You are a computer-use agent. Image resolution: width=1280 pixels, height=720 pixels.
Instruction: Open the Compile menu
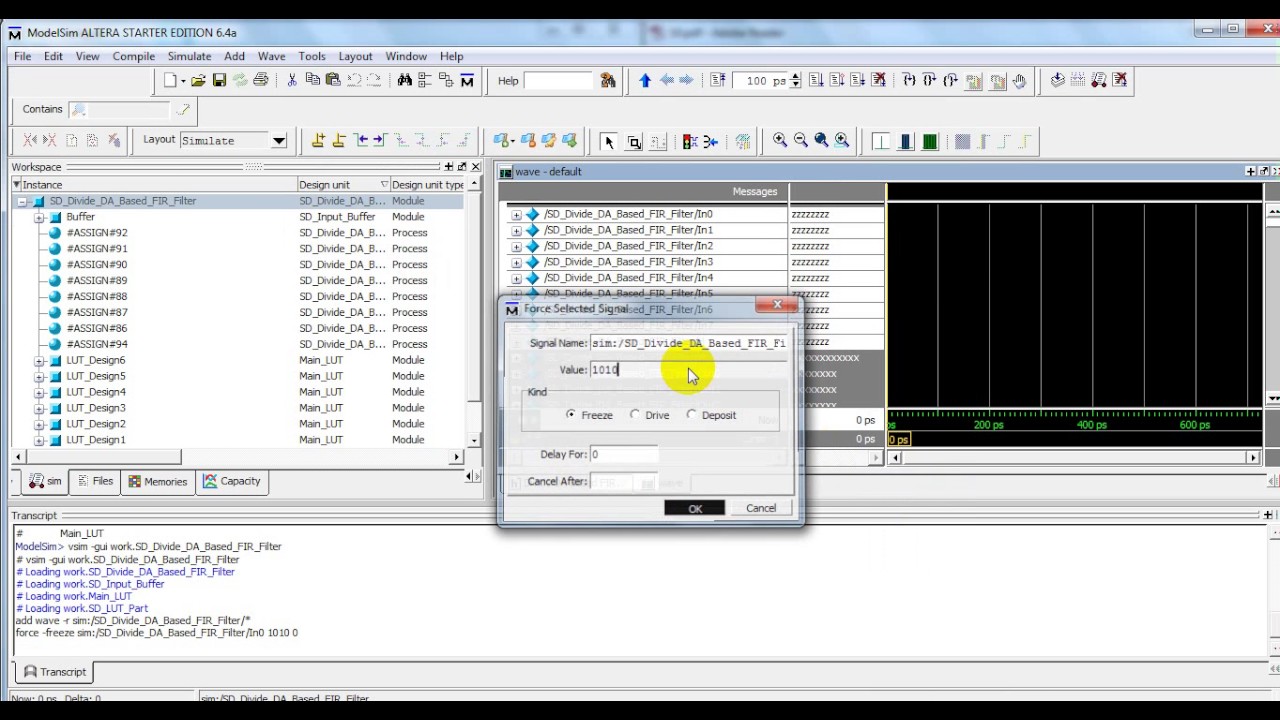click(133, 56)
